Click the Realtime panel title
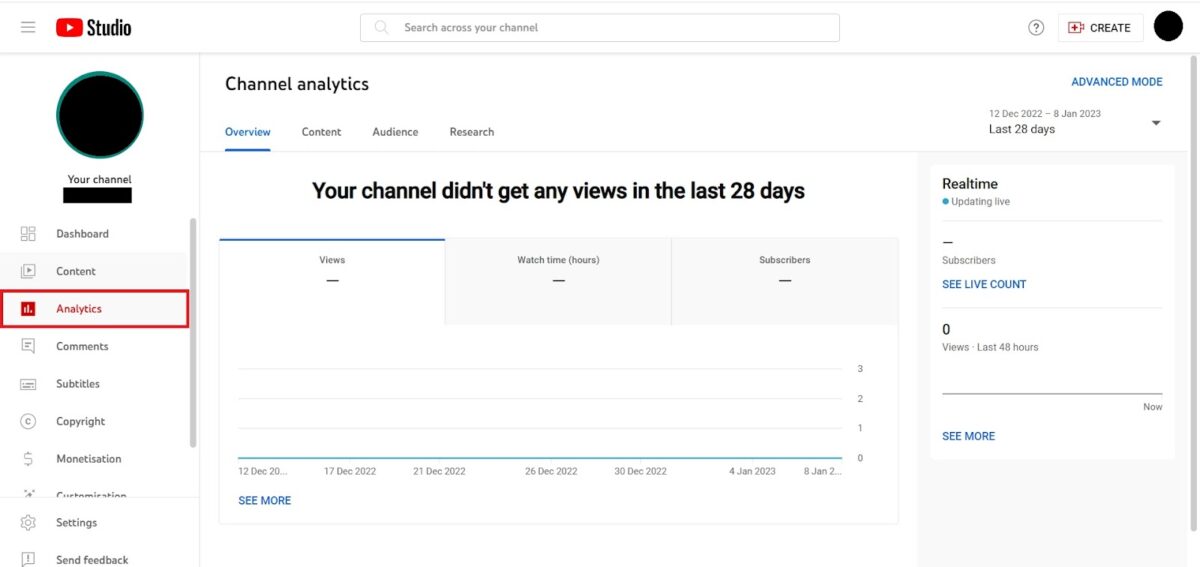 pyautogui.click(x=970, y=184)
